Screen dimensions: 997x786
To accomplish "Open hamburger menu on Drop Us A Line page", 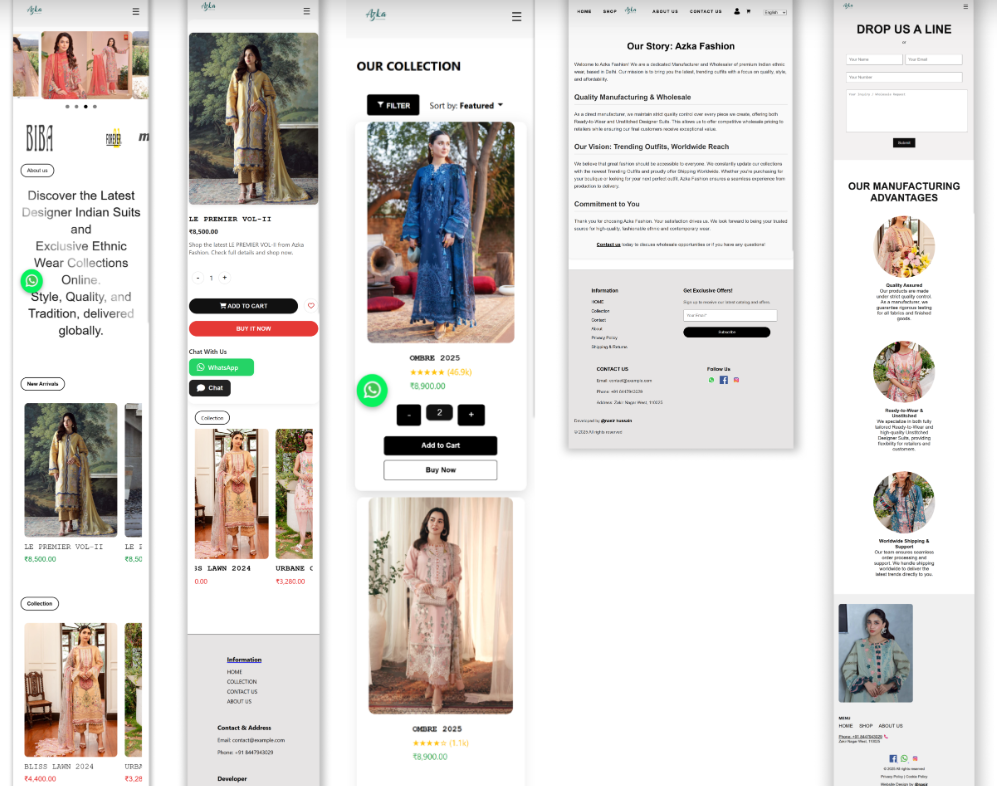I will [x=964, y=6].
